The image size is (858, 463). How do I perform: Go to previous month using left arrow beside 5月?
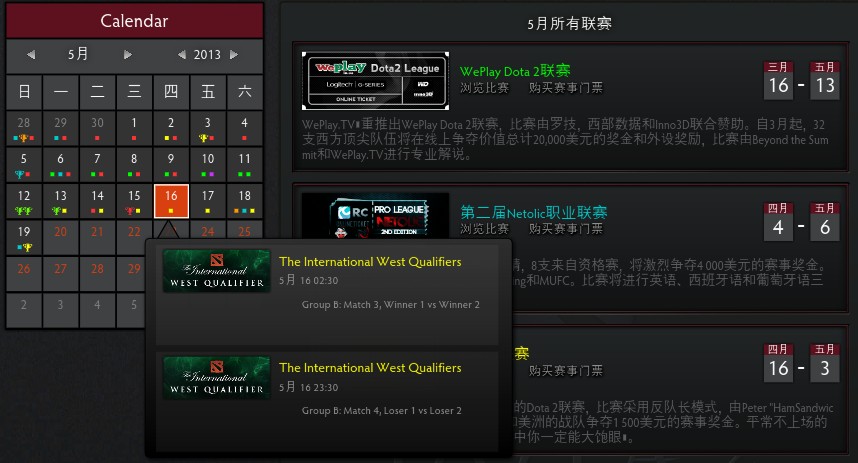pos(31,55)
